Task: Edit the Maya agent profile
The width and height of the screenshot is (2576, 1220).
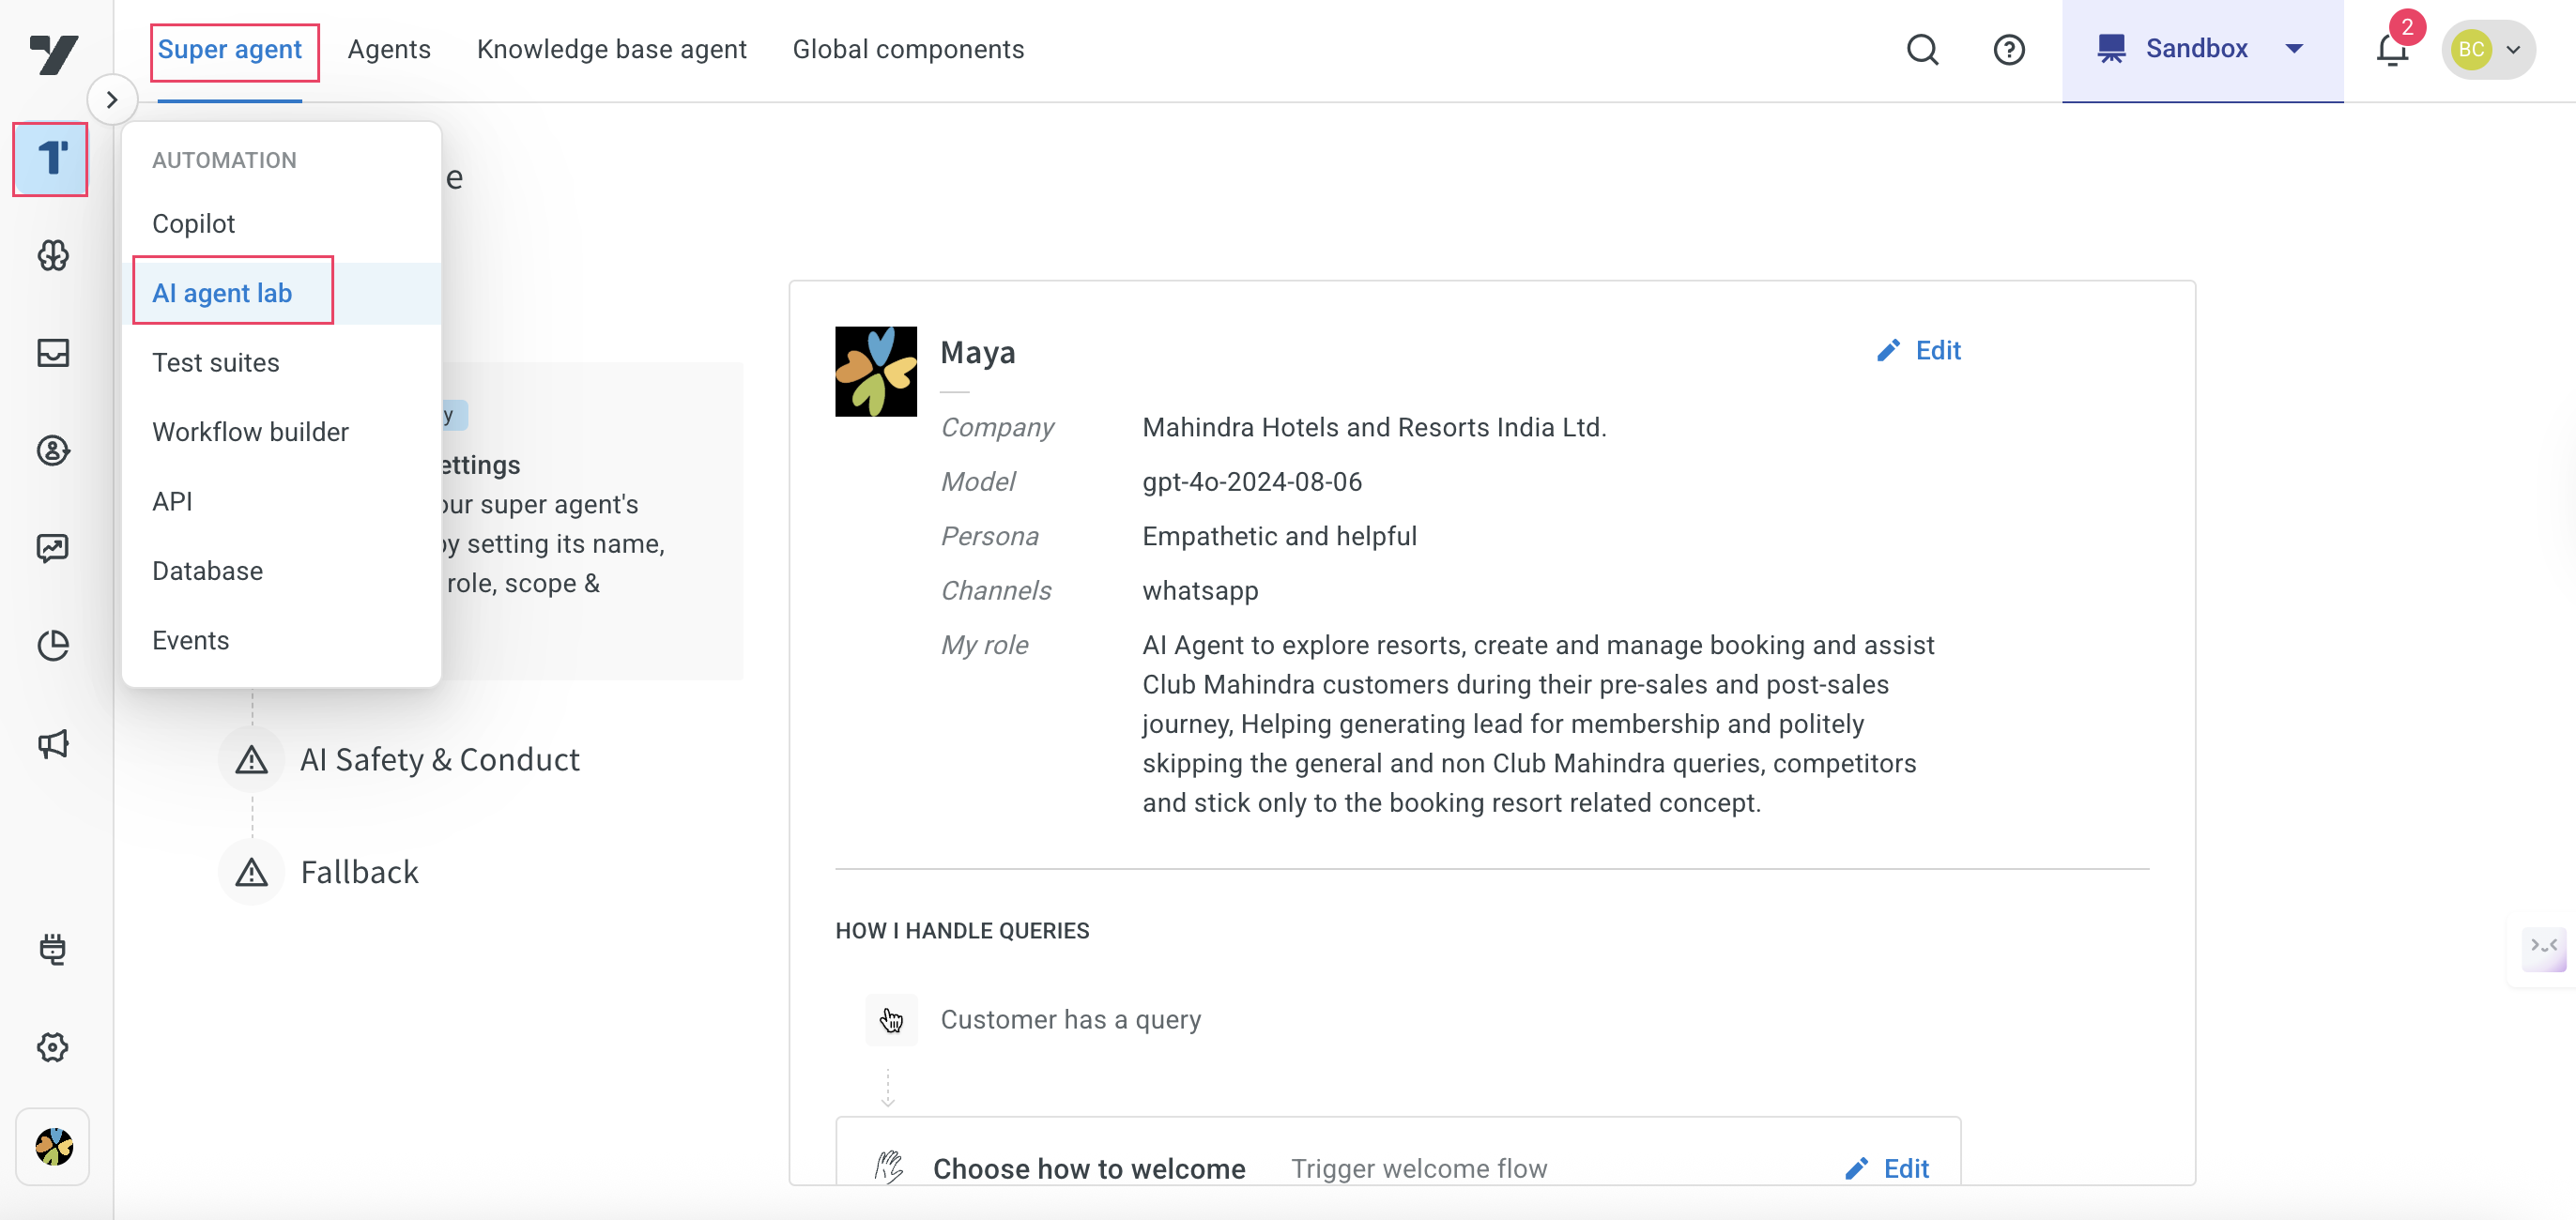Action: [x=1919, y=351]
